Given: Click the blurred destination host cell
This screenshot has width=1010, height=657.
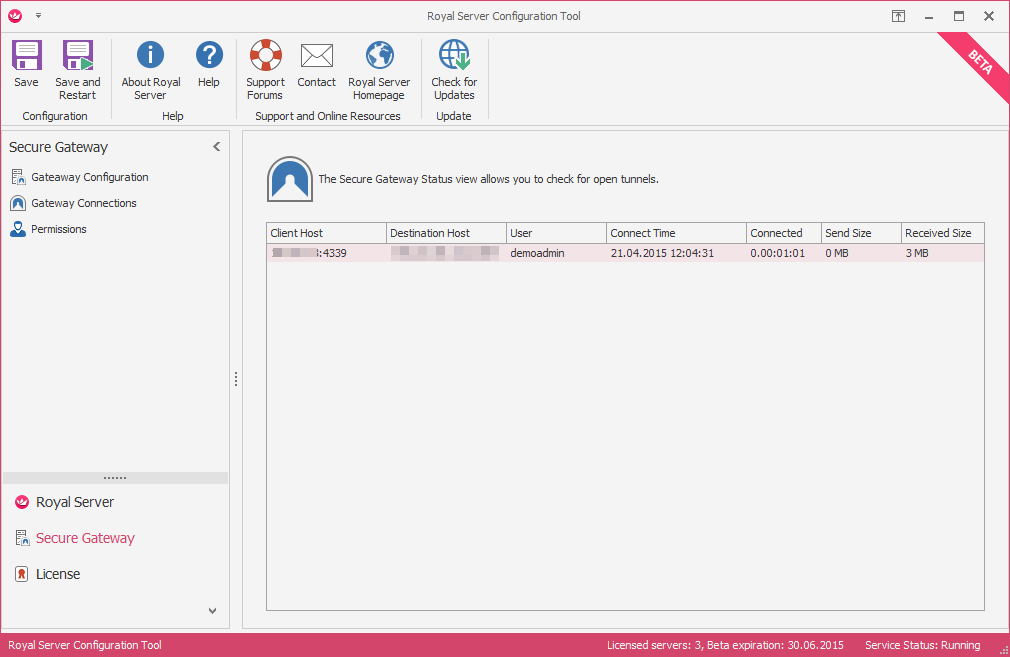Looking at the screenshot, I should click(446, 253).
